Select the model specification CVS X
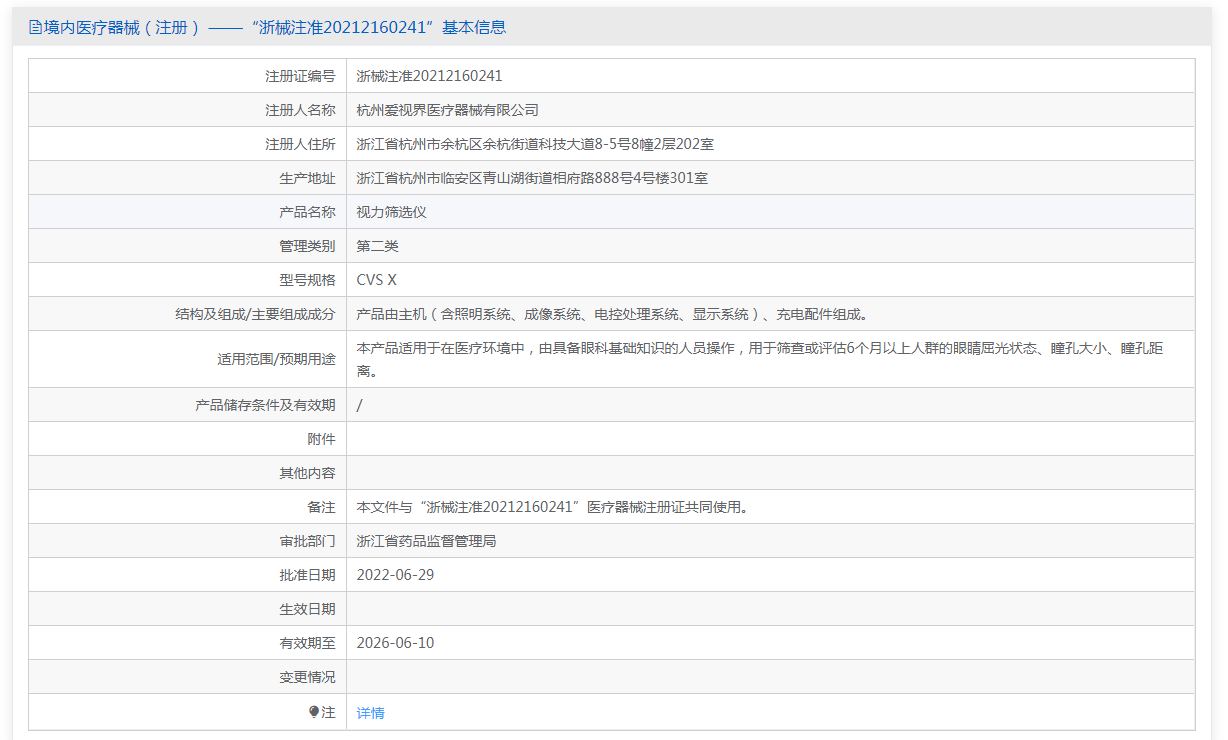 pyautogui.click(x=376, y=280)
